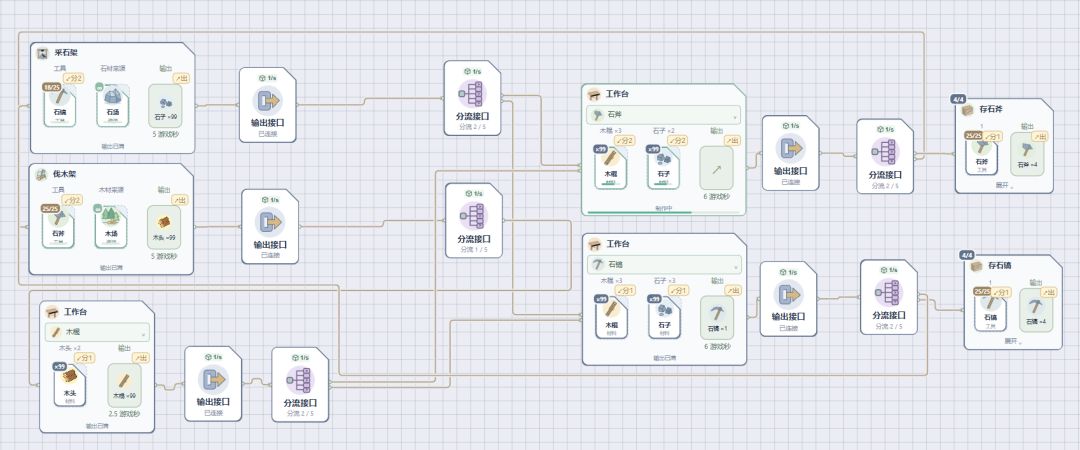Click the 木棍 ×99 output slot in bottom workbench
Viewport: 1080px width, 450px height.
click(125, 385)
